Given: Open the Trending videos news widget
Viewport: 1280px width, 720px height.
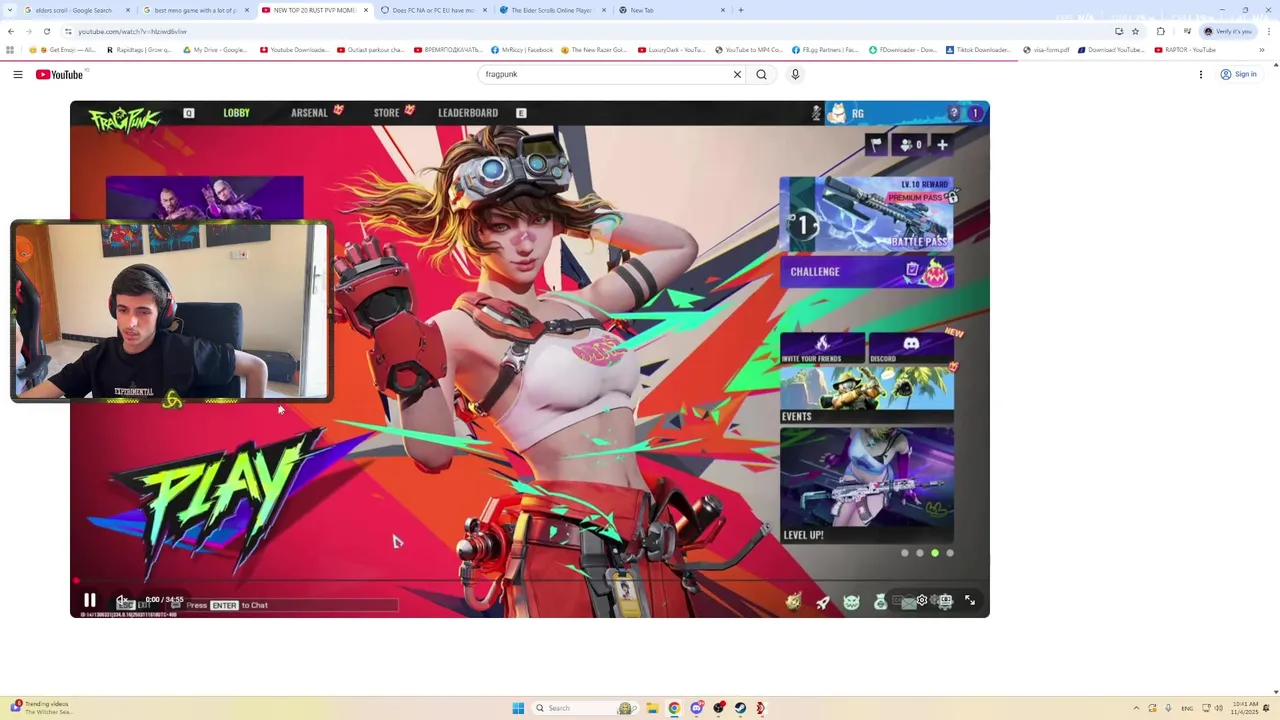Looking at the screenshot, I should tap(42, 708).
